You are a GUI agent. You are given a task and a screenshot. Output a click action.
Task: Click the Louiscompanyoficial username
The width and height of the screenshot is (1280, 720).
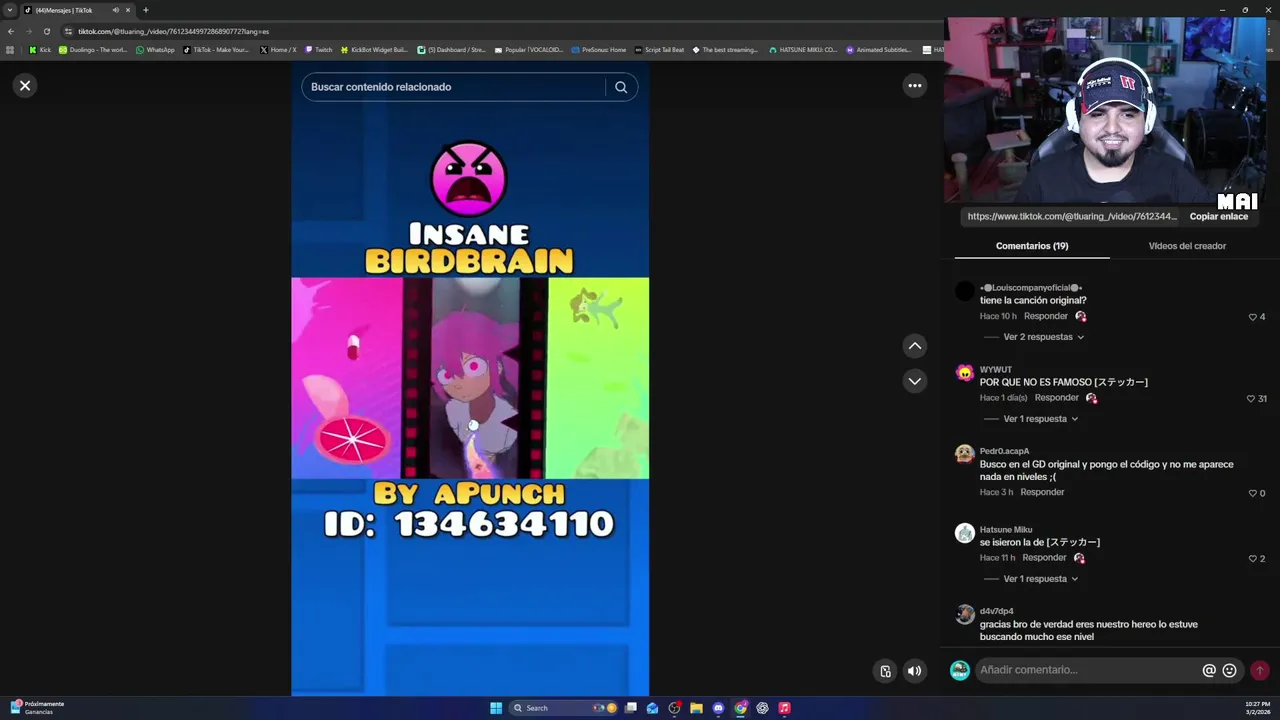pos(1031,288)
